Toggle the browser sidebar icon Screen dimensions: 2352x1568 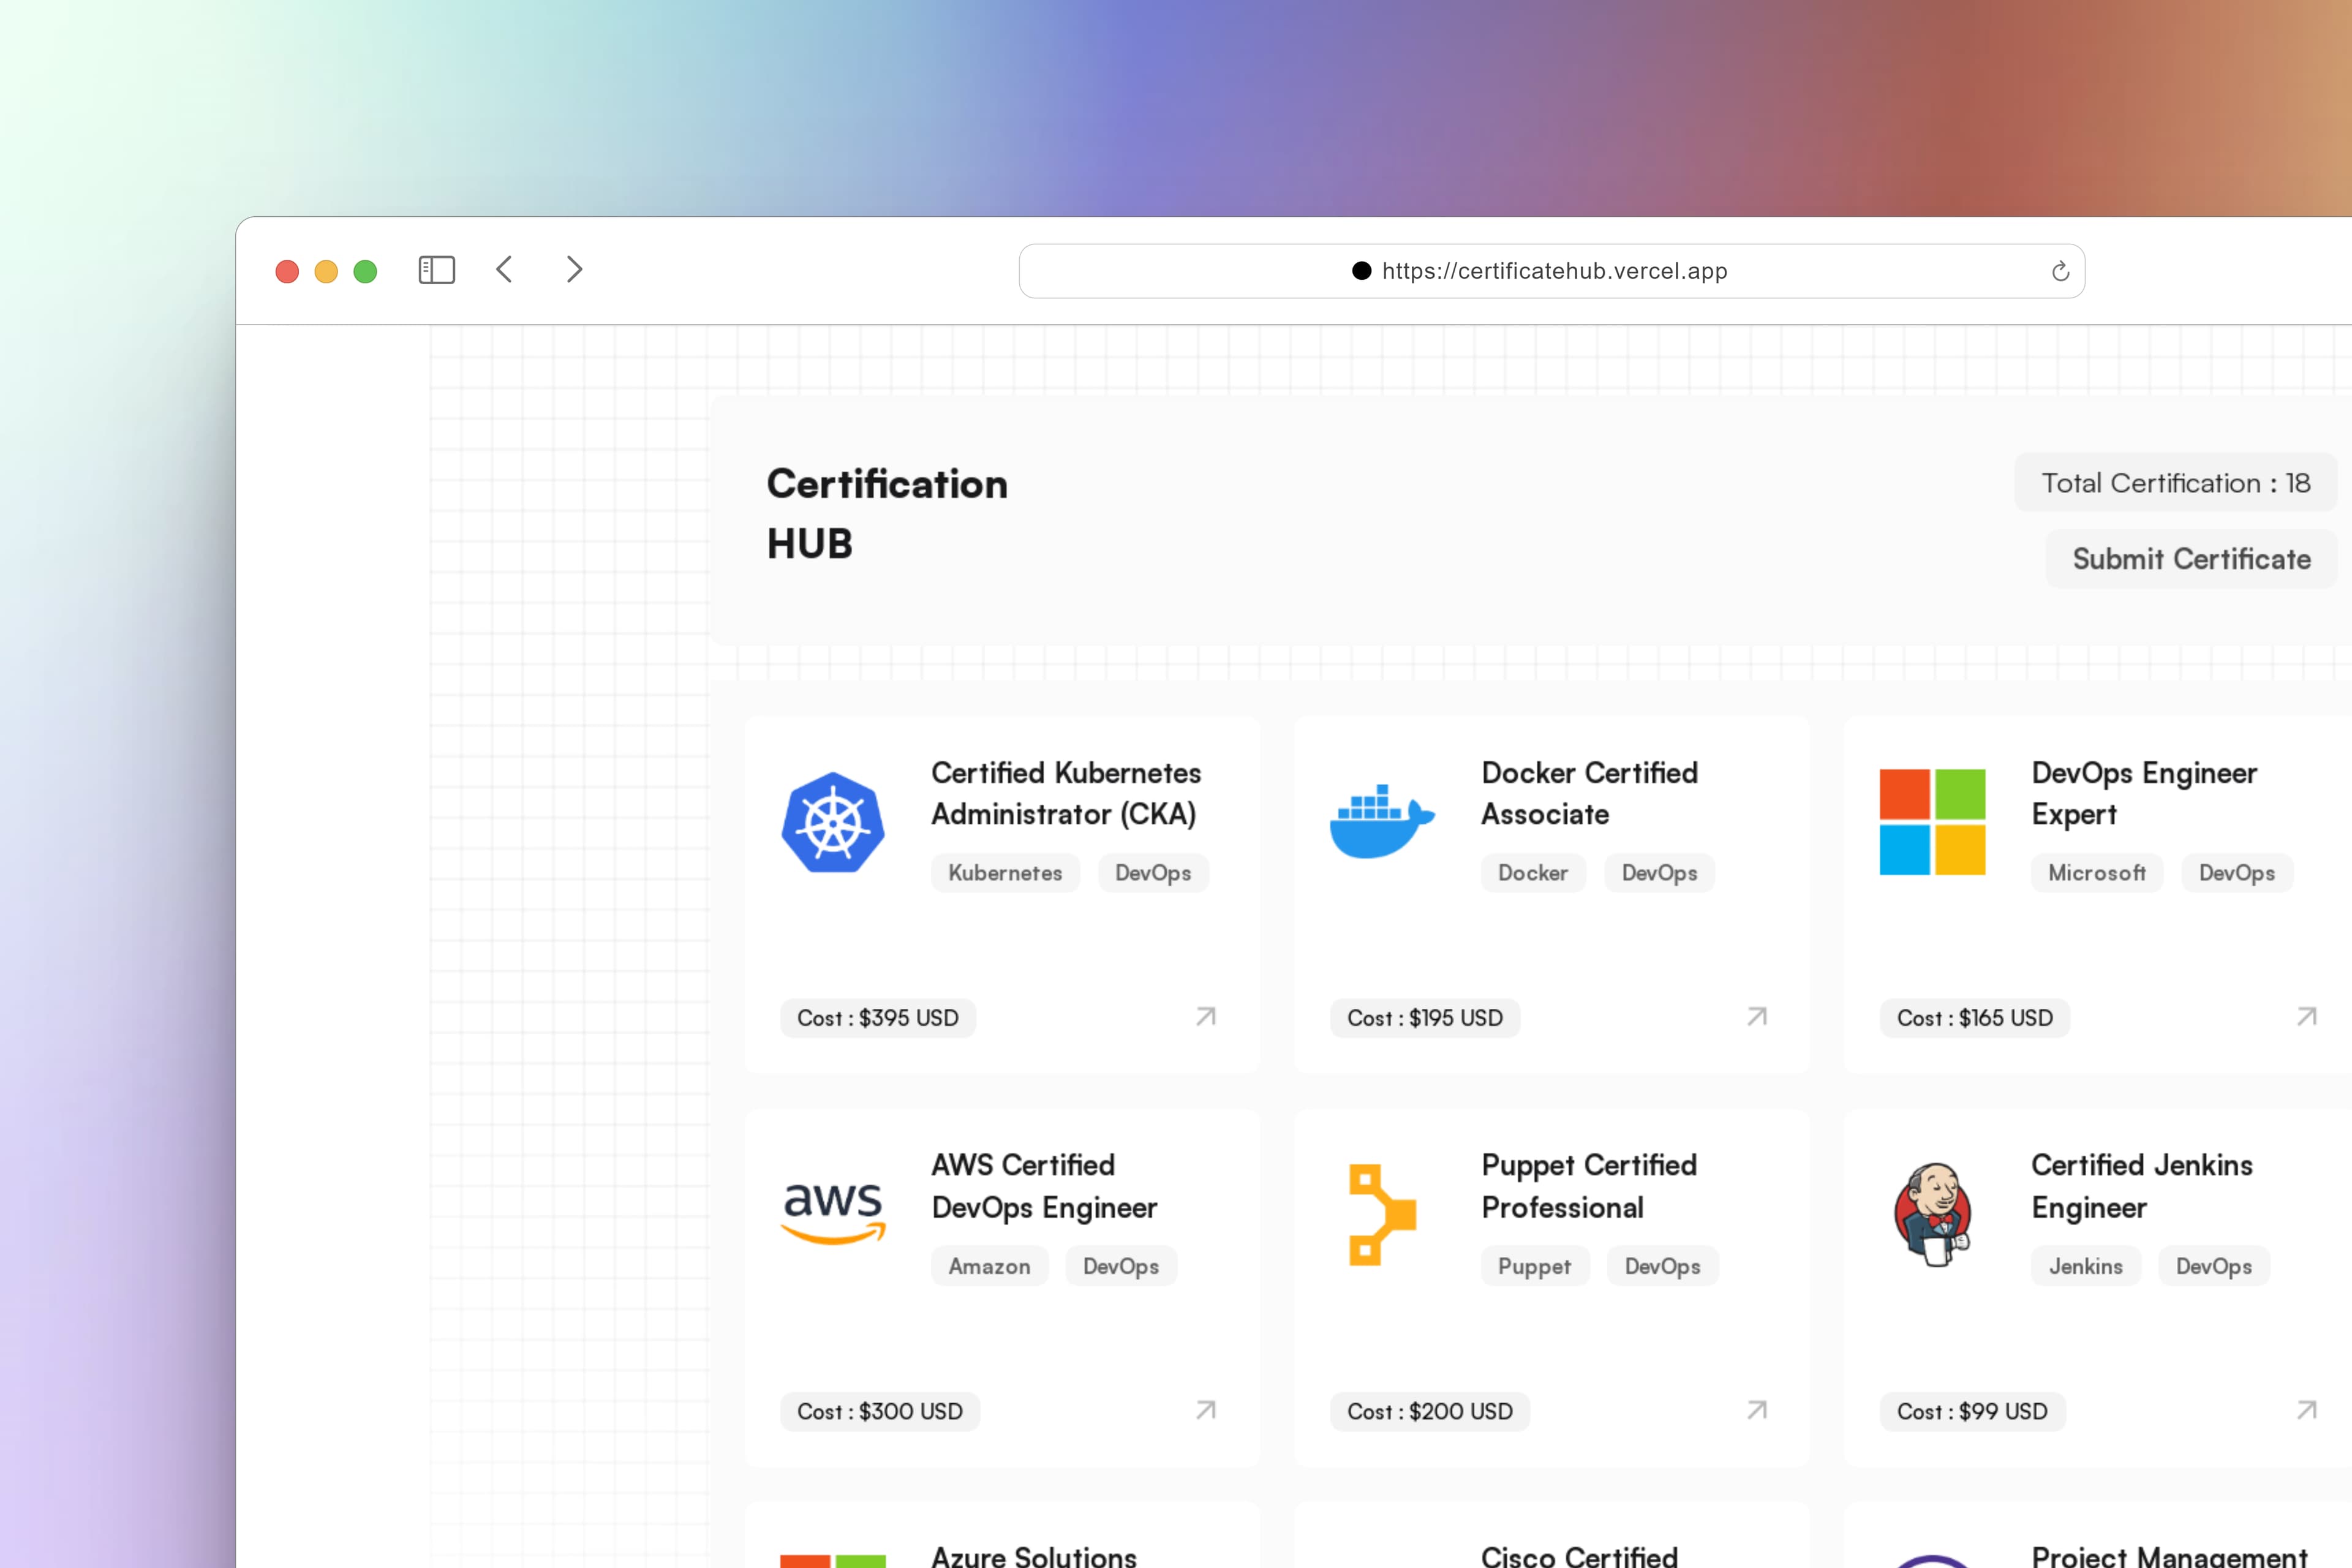(436, 270)
